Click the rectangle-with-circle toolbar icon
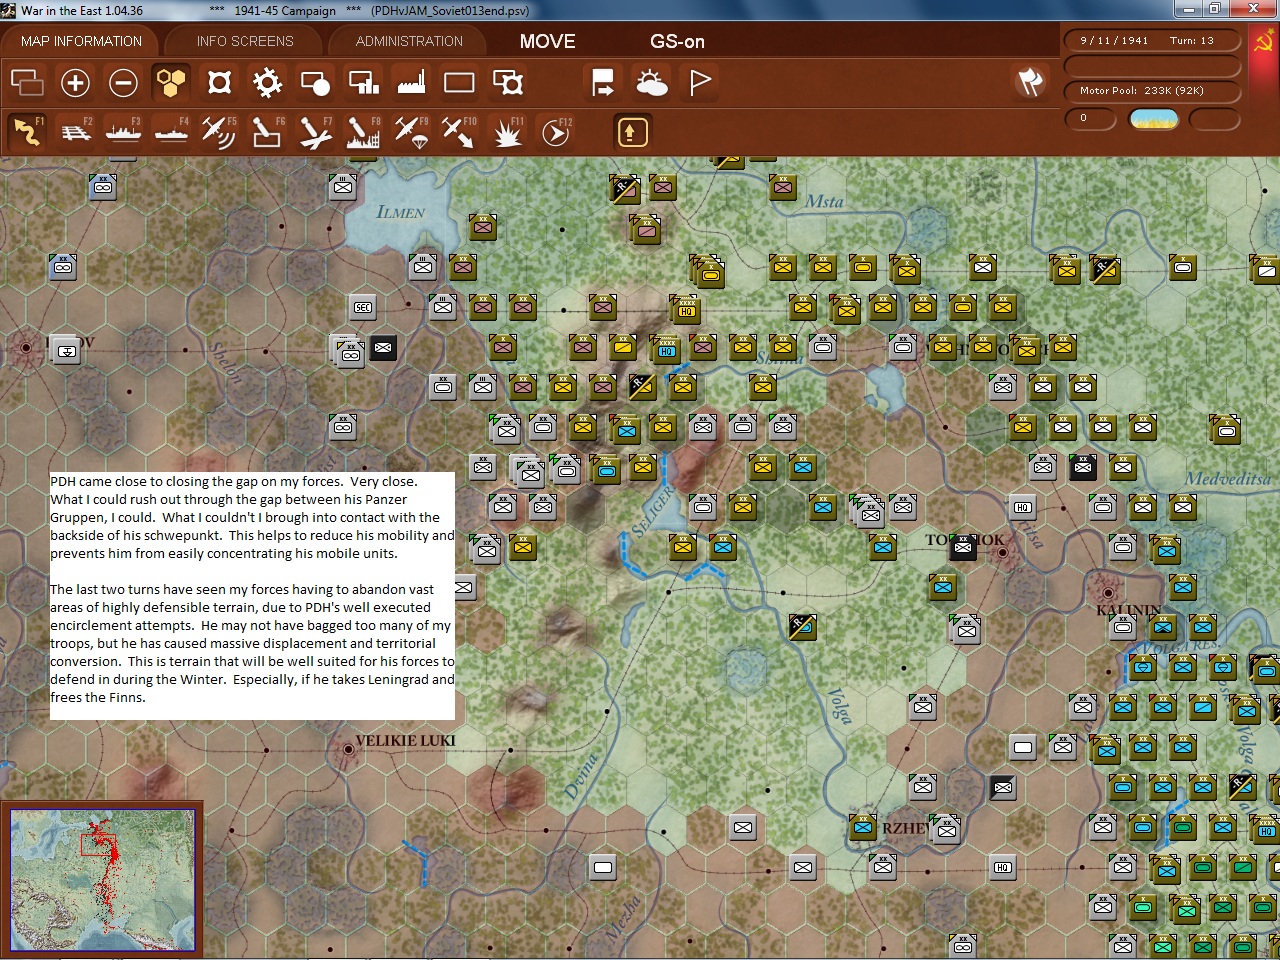 click(x=315, y=82)
